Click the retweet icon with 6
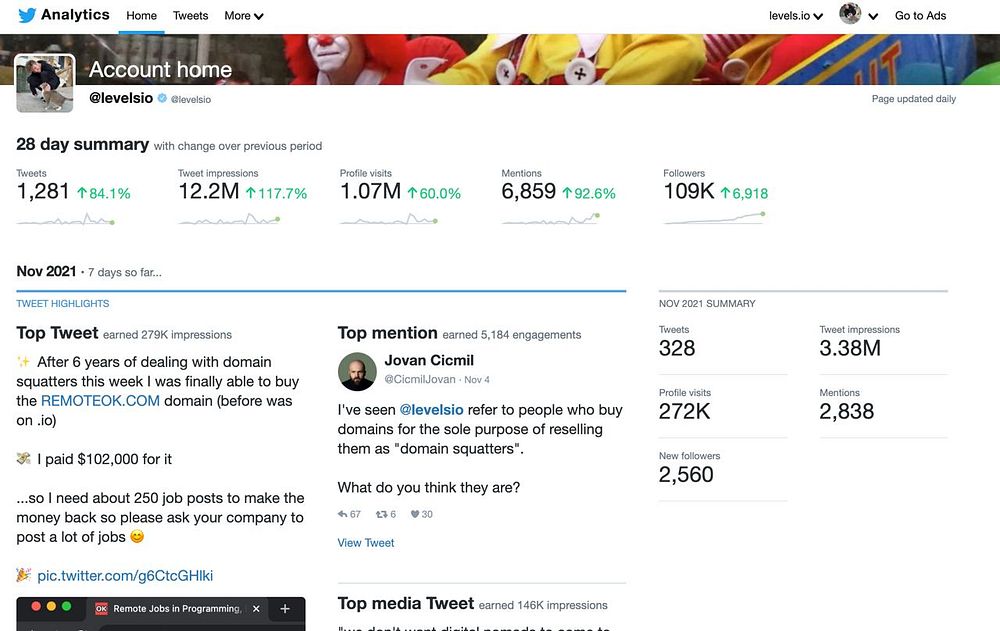This screenshot has width=1000, height=631. 381,514
